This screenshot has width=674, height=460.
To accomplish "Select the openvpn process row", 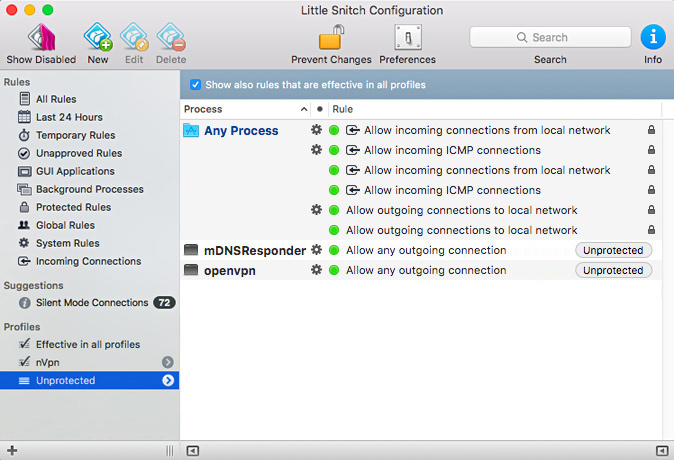I will tap(230, 271).
